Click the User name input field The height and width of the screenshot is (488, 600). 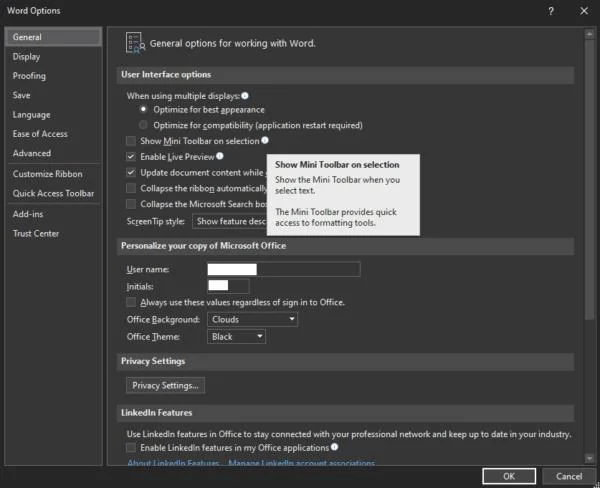pos(284,269)
